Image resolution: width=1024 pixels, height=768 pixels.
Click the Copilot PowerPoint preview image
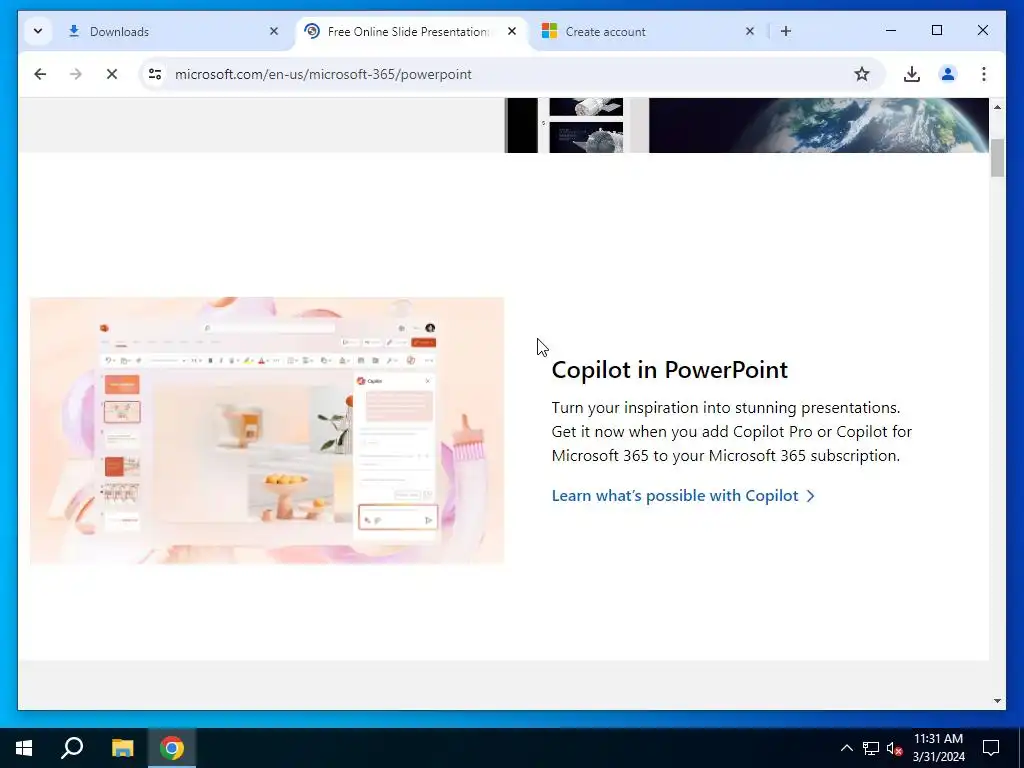pyautogui.click(x=267, y=430)
